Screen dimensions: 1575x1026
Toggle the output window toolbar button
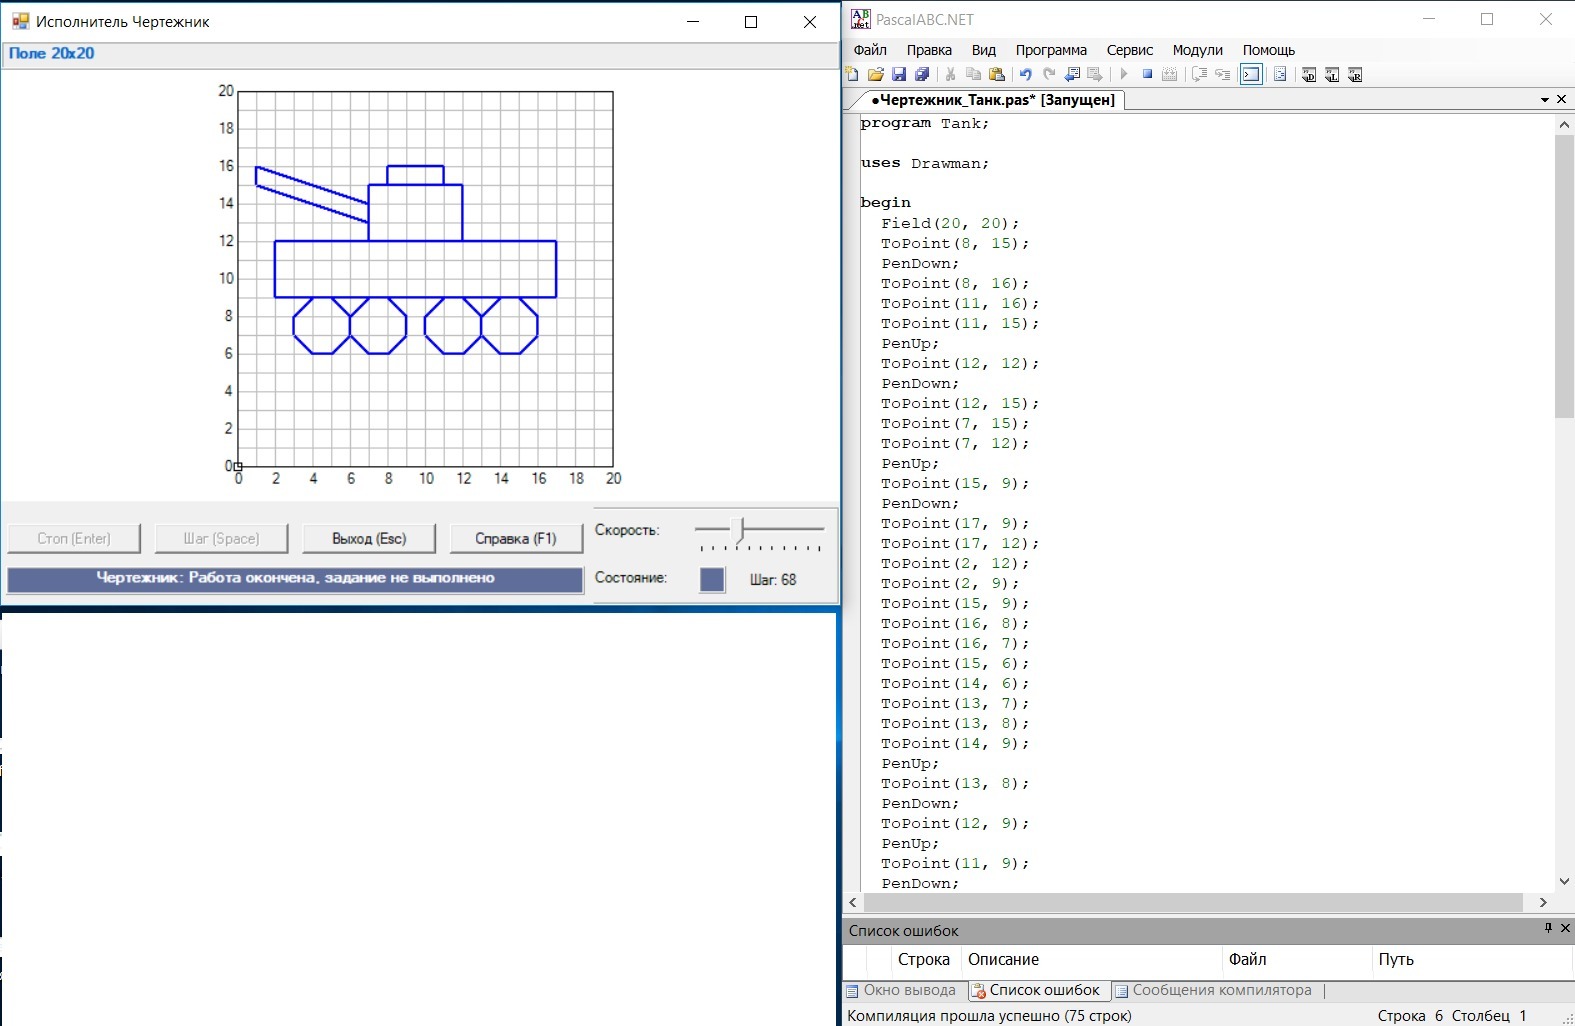click(x=1251, y=74)
